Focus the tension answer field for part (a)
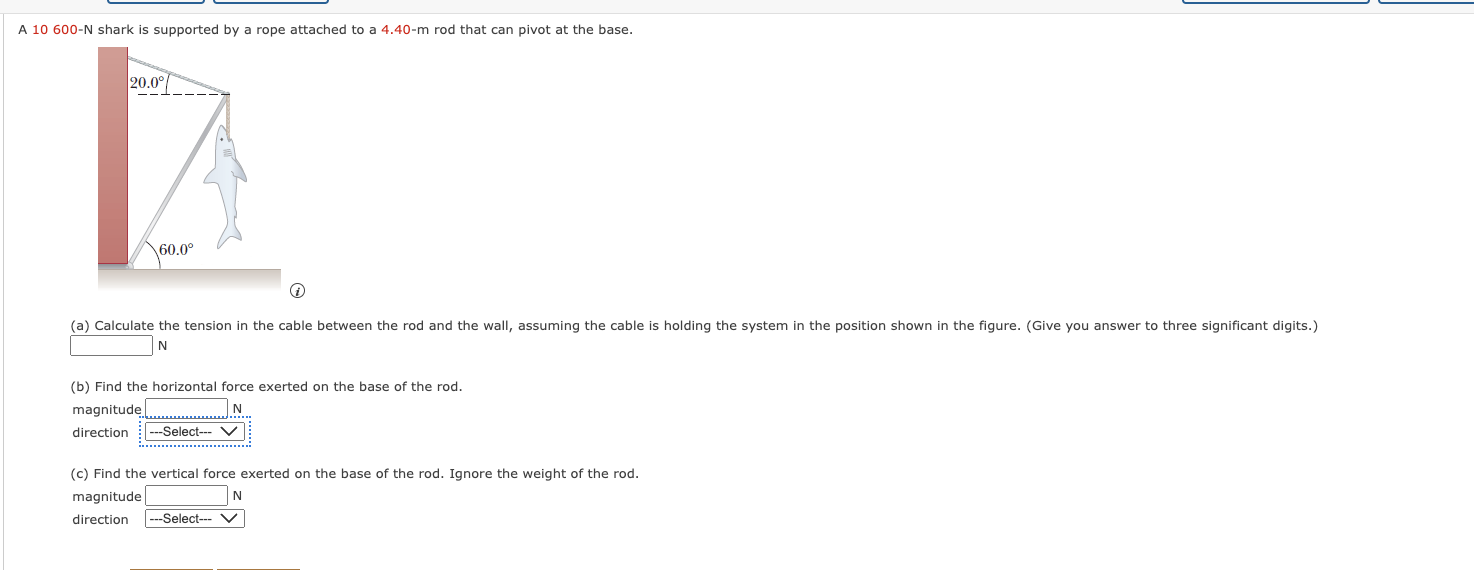The image size is (1474, 570). click(111, 346)
